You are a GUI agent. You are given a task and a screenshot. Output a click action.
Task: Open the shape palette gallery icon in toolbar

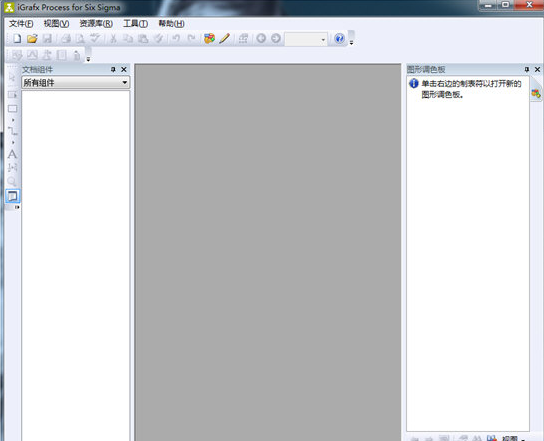tap(209, 39)
